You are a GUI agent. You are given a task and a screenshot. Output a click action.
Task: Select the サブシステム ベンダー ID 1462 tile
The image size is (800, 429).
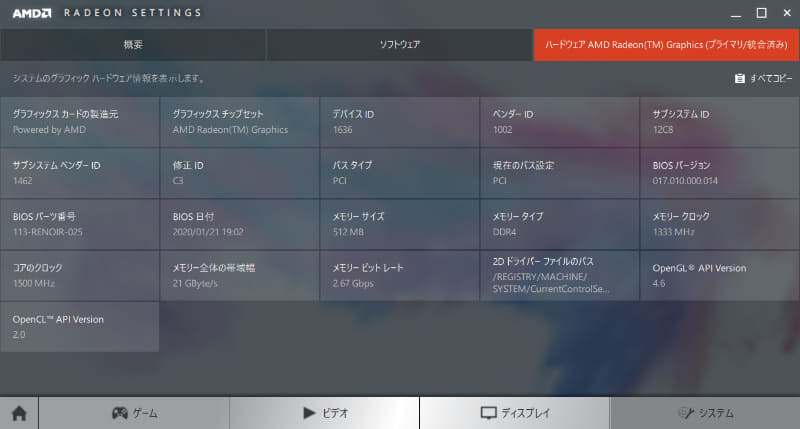point(80,173)
